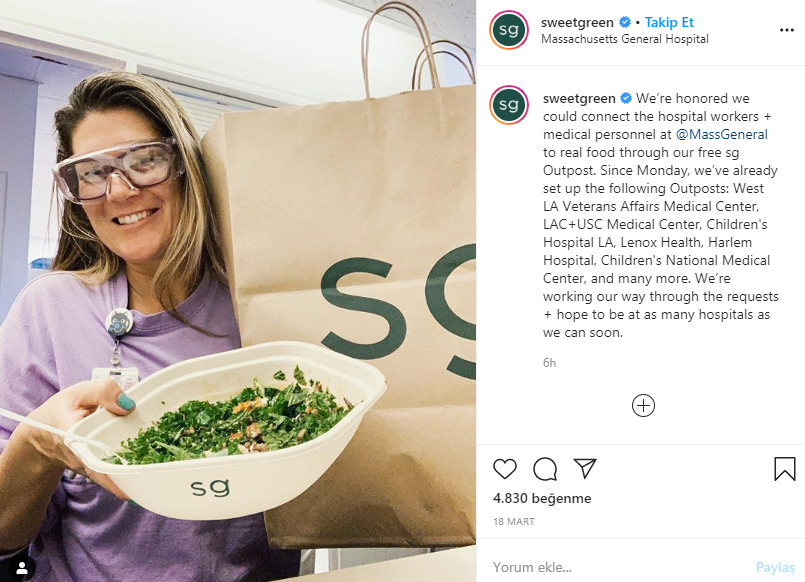Submit comment with Paylaş button
805x582 pixels.
(775, 567)
